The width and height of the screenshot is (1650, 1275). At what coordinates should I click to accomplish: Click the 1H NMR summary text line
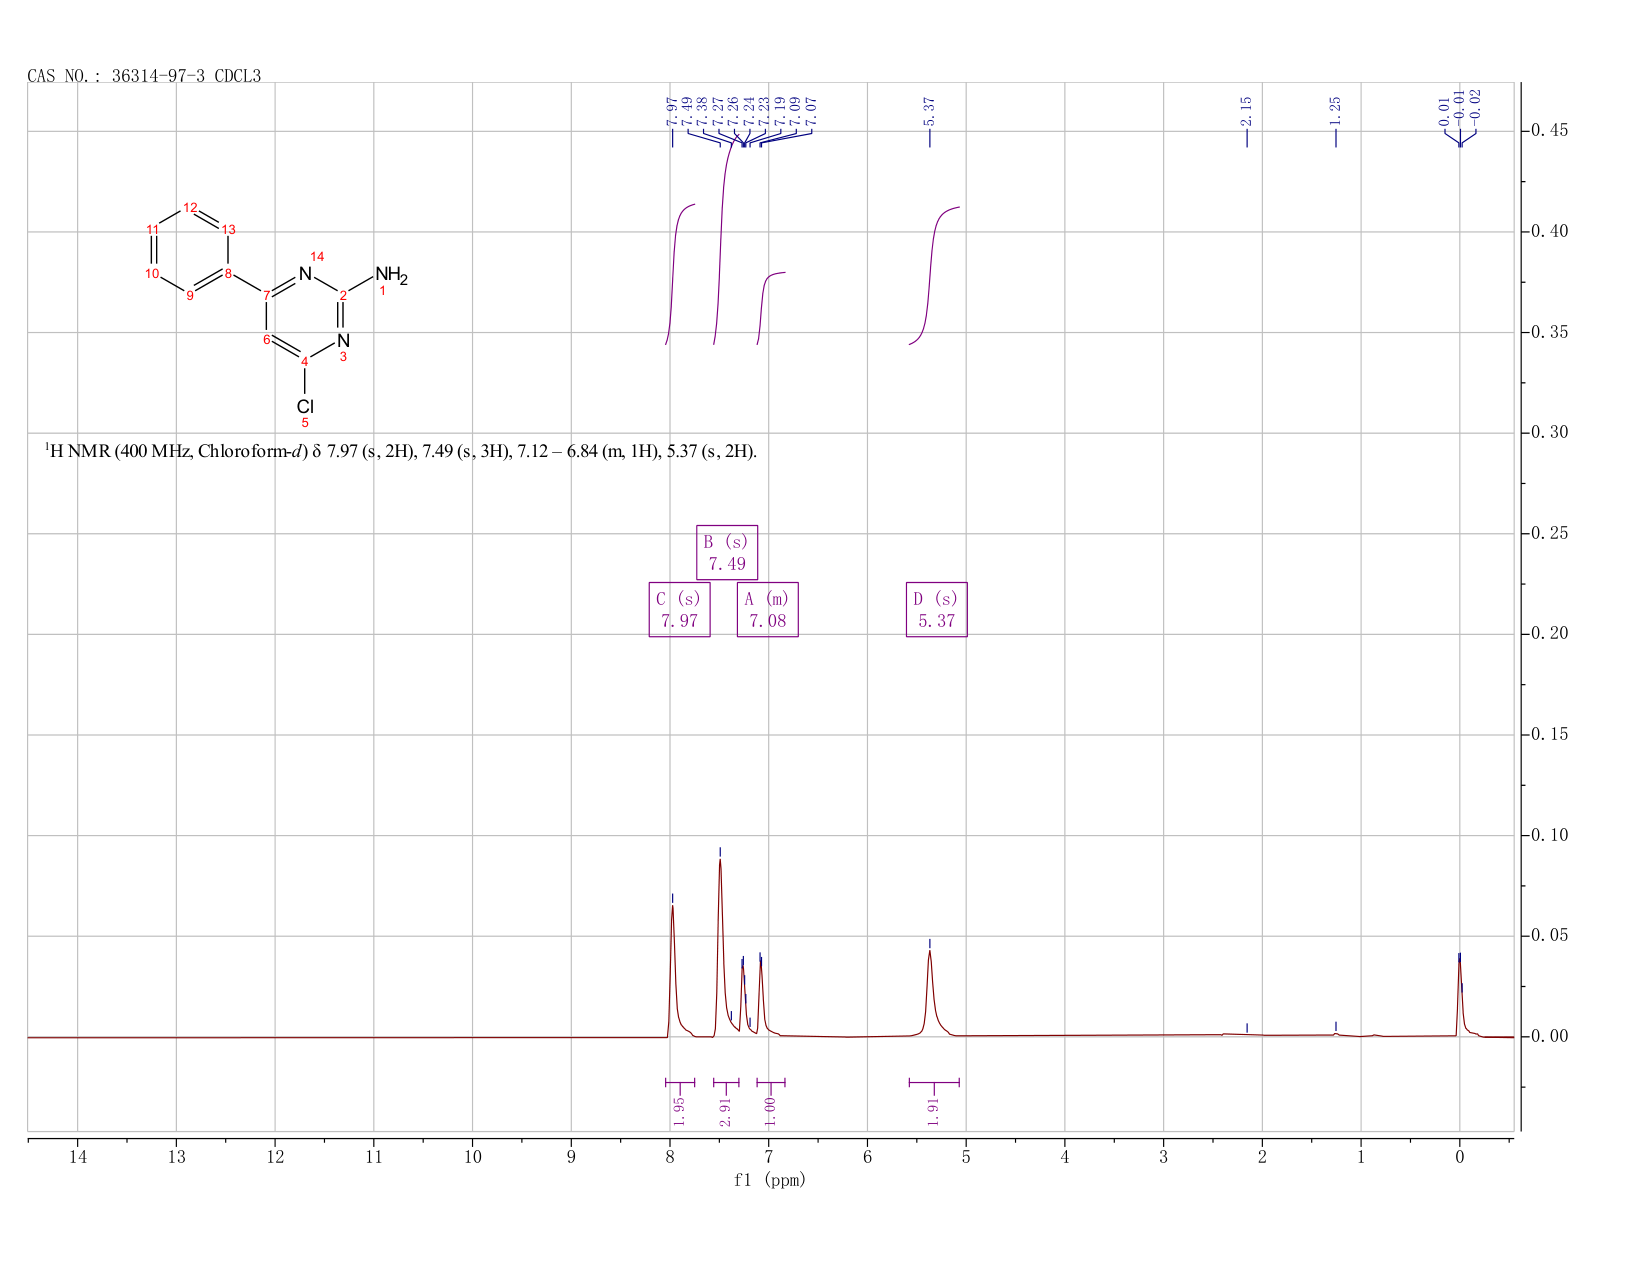tap(401, 451)
